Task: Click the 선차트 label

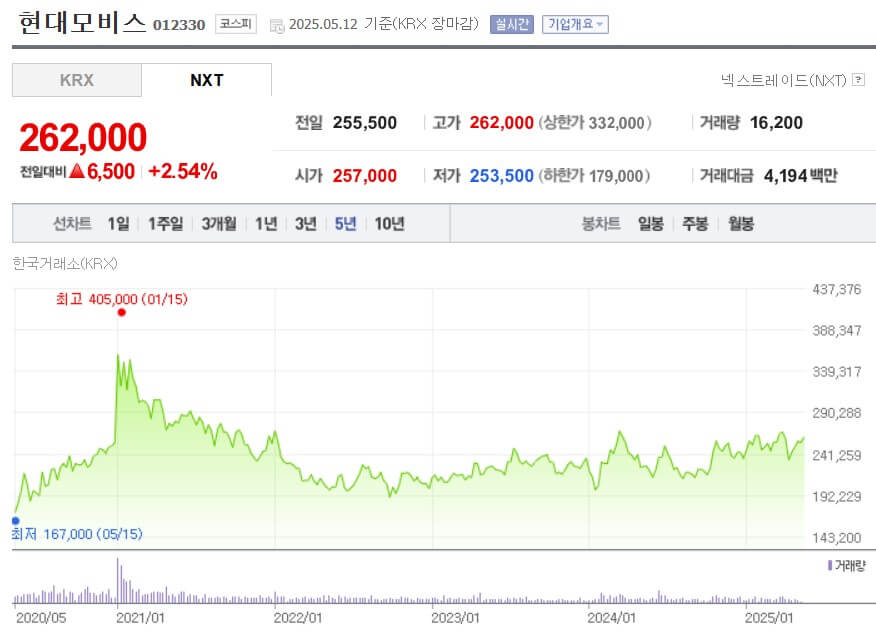Action: [72, 224]
